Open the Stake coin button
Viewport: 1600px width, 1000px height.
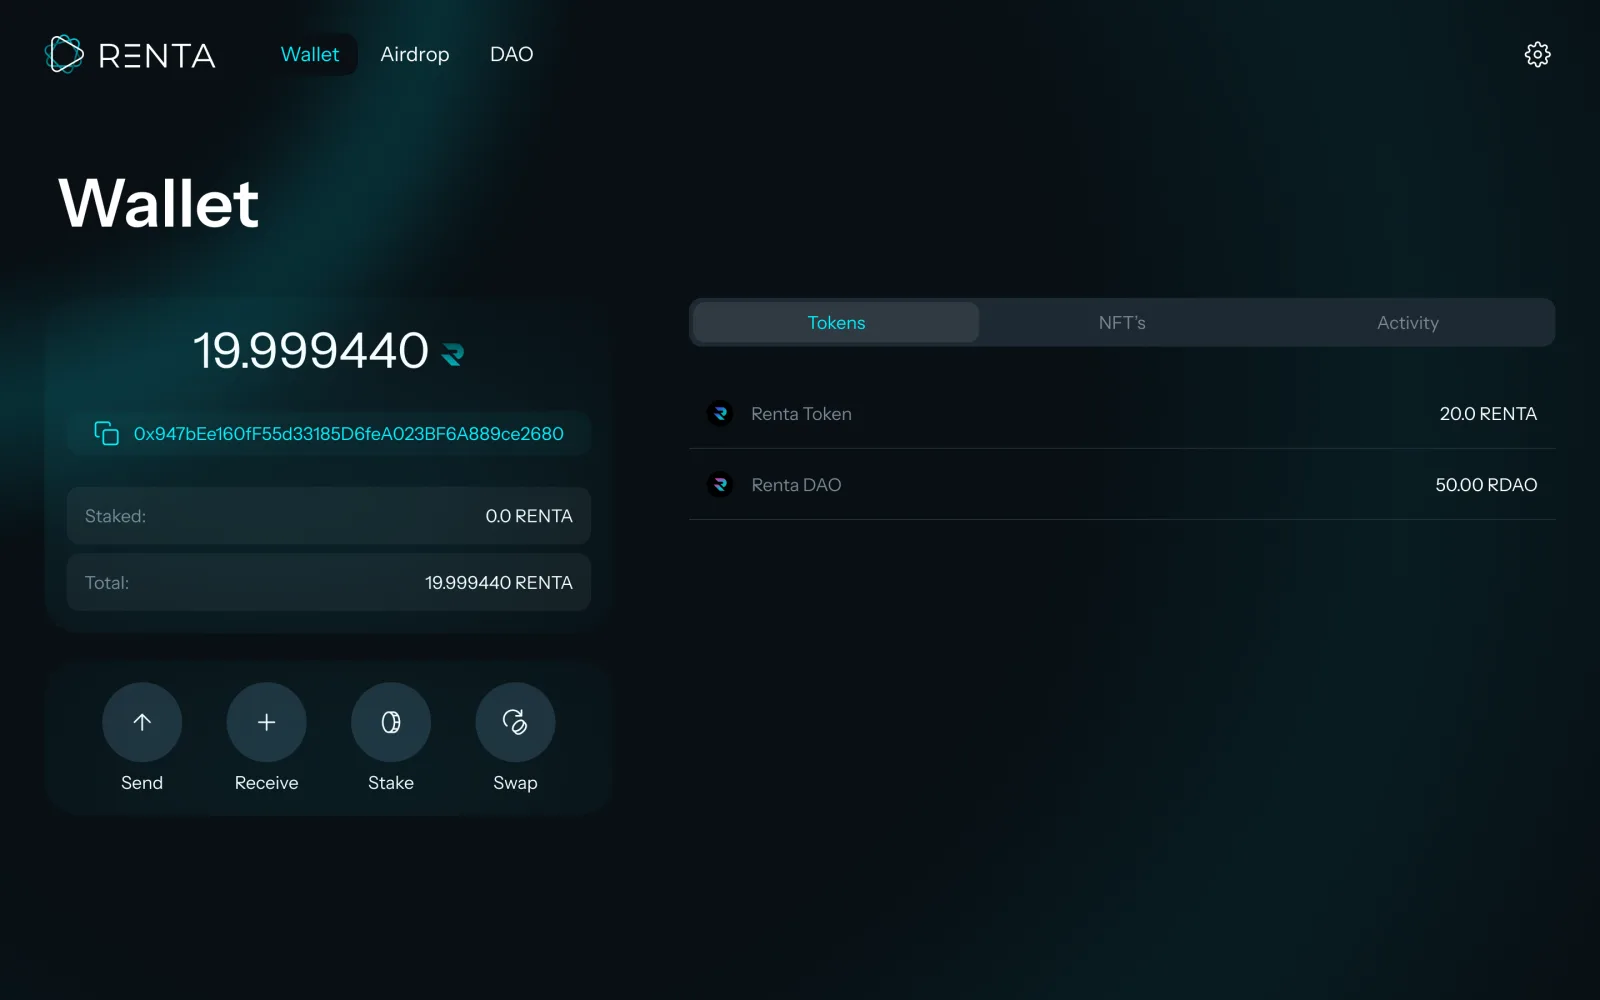click(x=391, y=722)
